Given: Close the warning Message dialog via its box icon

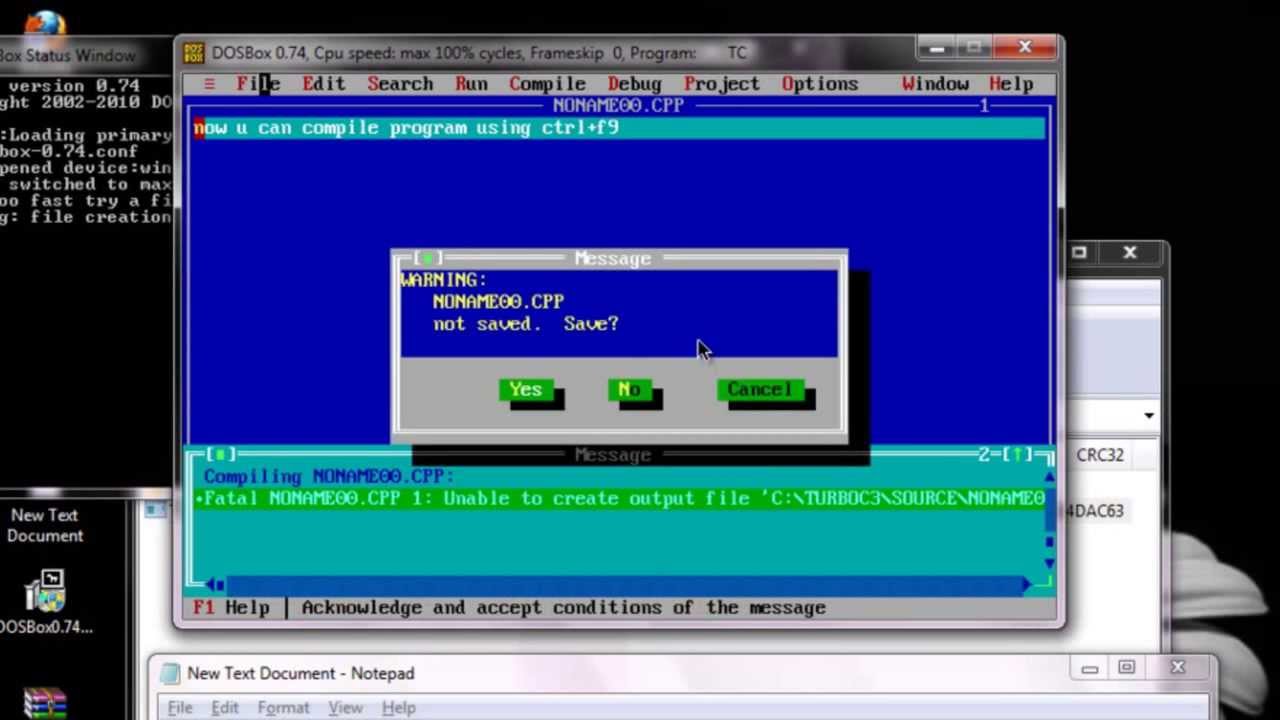Looking at the screenshot, I should pos(427,259).
